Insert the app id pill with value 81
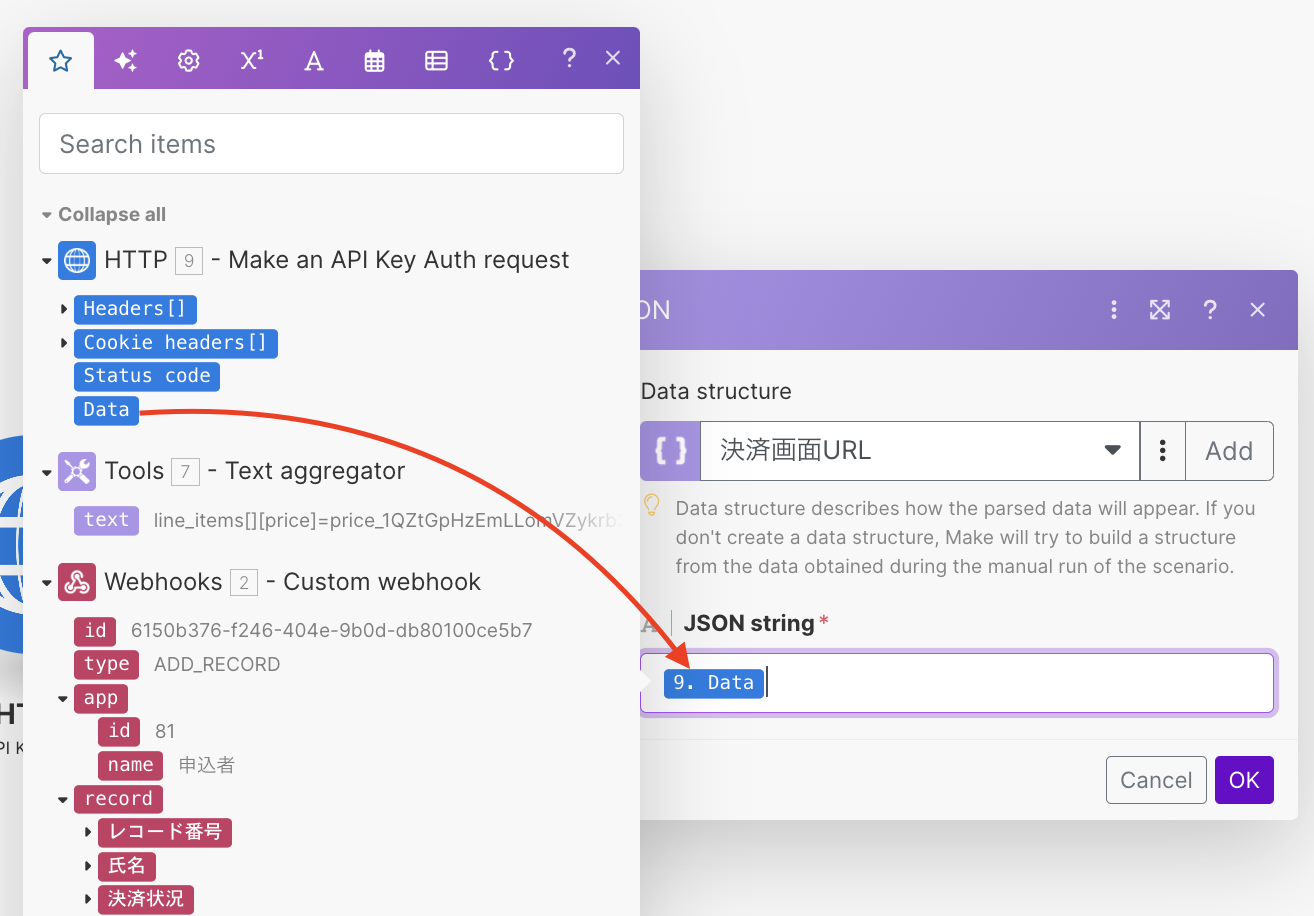Image resolution: width=1314 pixels, height=916 pixels. tap(119, 731)
